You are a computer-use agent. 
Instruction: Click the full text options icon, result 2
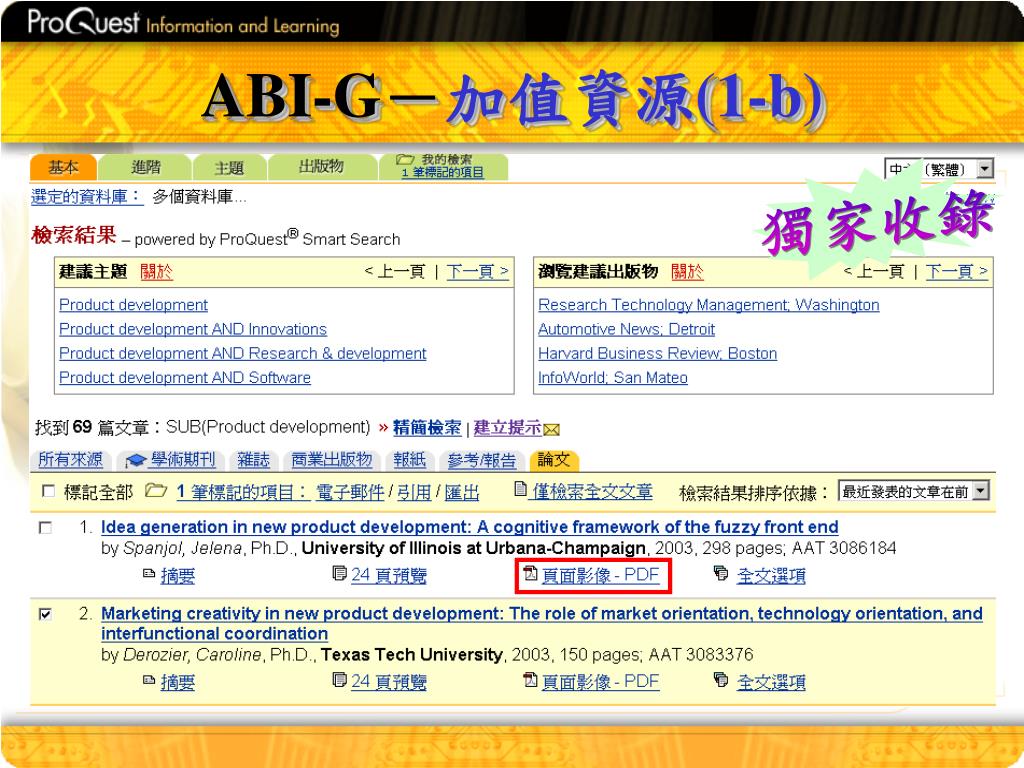tap(721, 680)
